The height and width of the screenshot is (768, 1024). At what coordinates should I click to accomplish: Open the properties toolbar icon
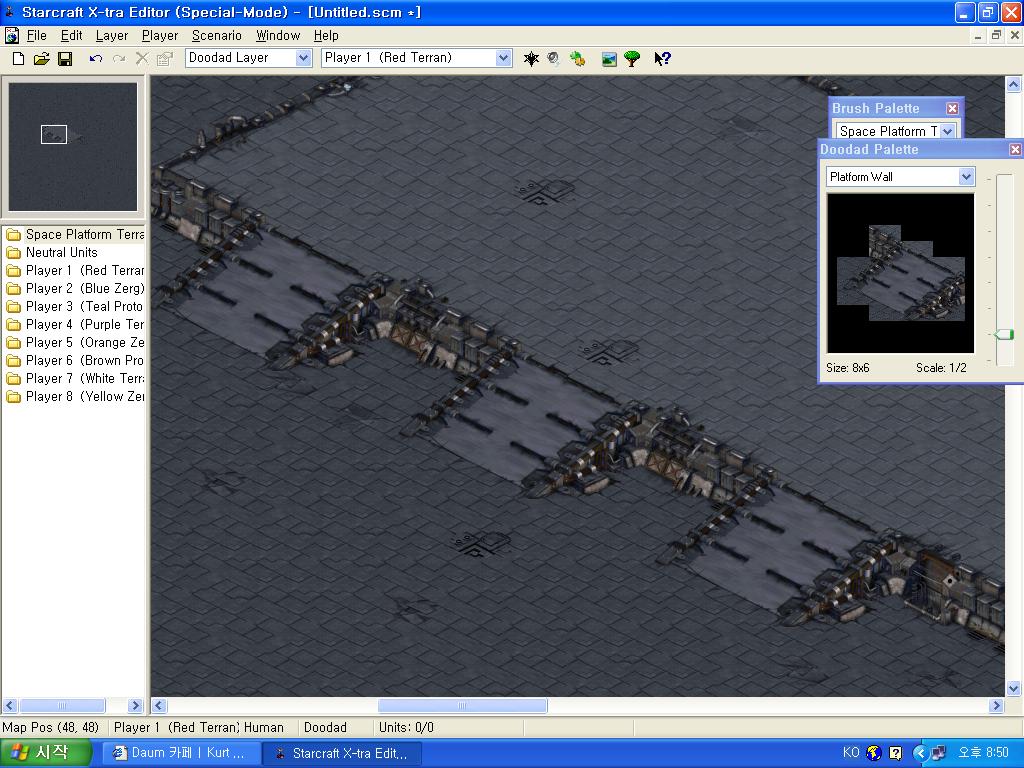(165, 59)
